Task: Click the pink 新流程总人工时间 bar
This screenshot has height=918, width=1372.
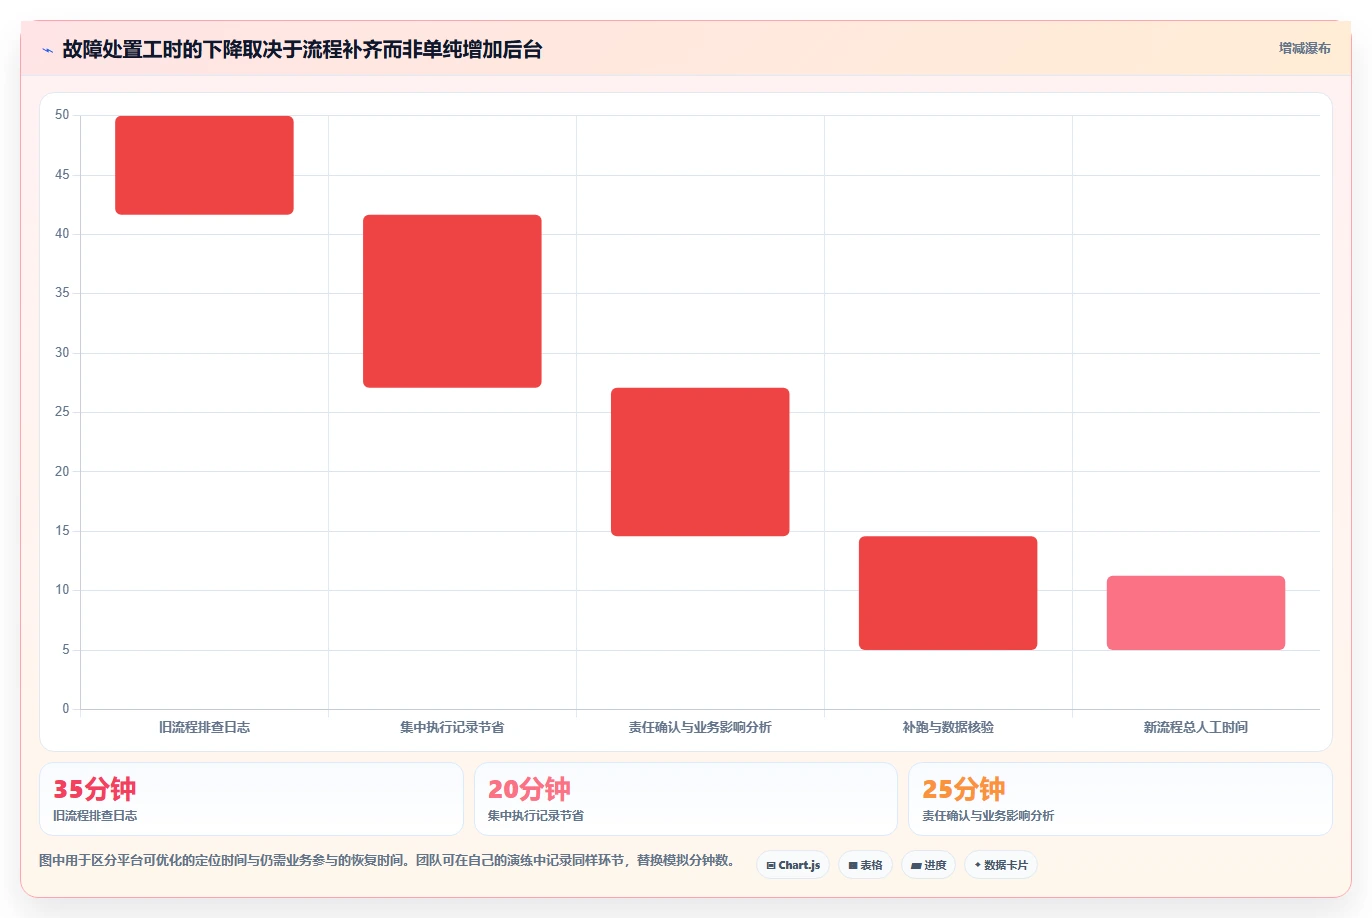Action: click(x=1196, y=613)
